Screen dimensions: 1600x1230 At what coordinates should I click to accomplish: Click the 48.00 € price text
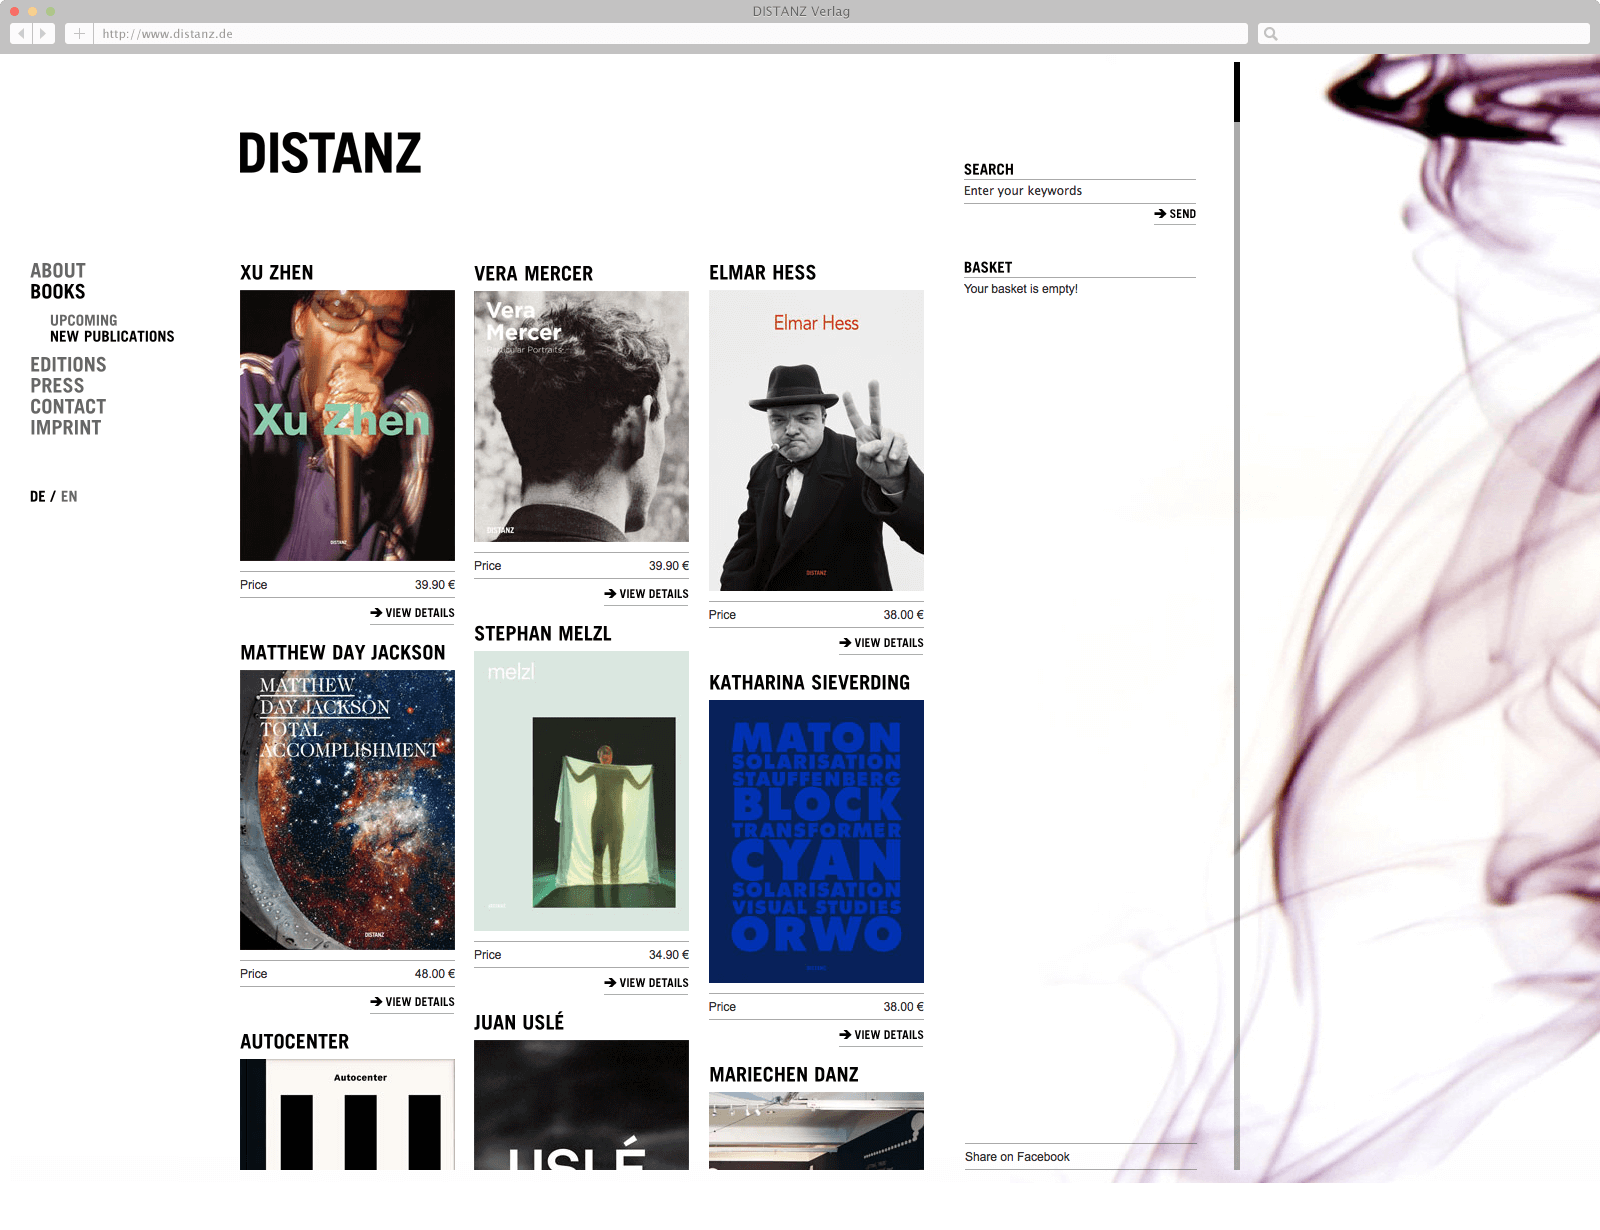click(x=435, y=974)
